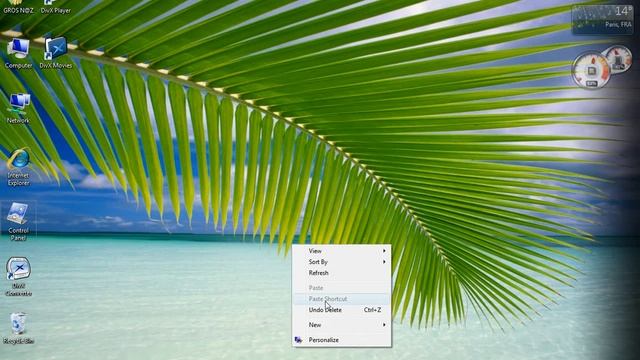
Task: Choose Undo Delete in the context menu
Action: click(342, 310)
